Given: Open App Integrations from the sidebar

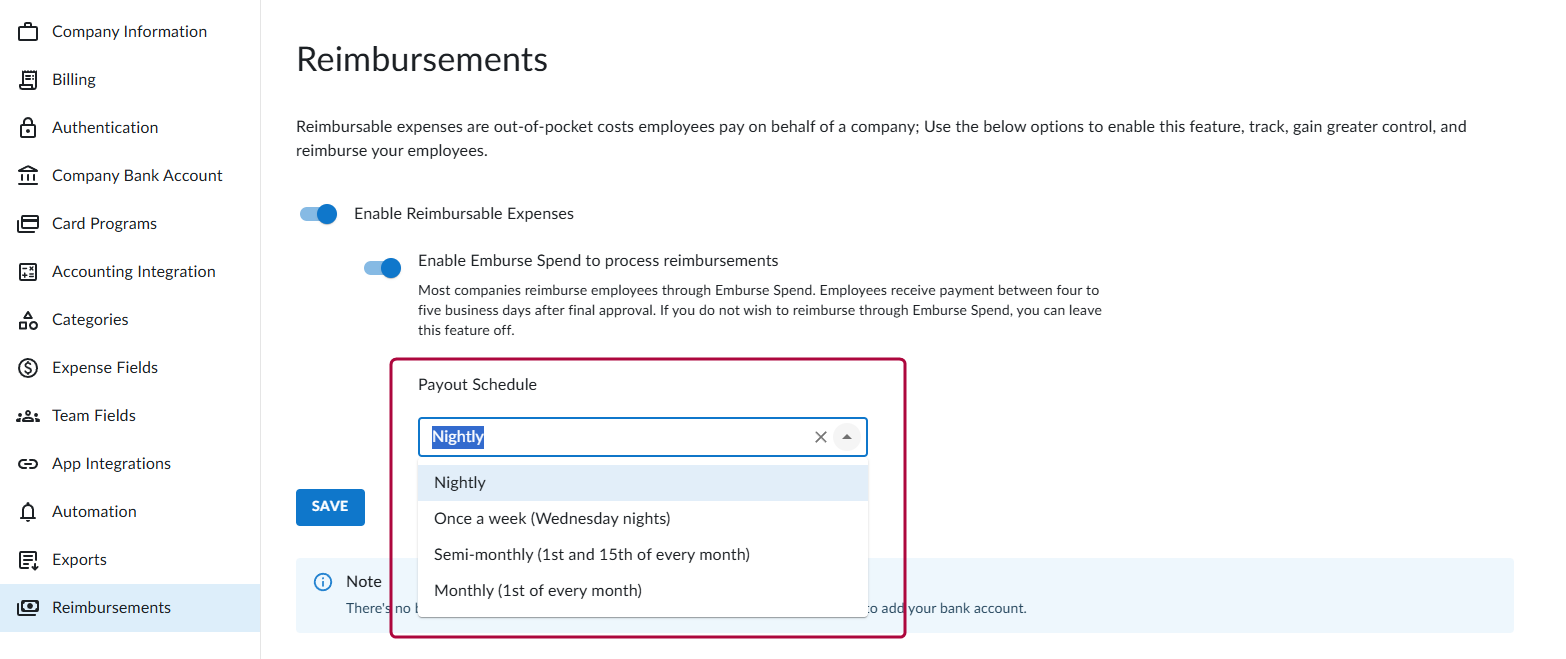Looking at the screenshot, I should pyautogui.click(x=111, y=464).
